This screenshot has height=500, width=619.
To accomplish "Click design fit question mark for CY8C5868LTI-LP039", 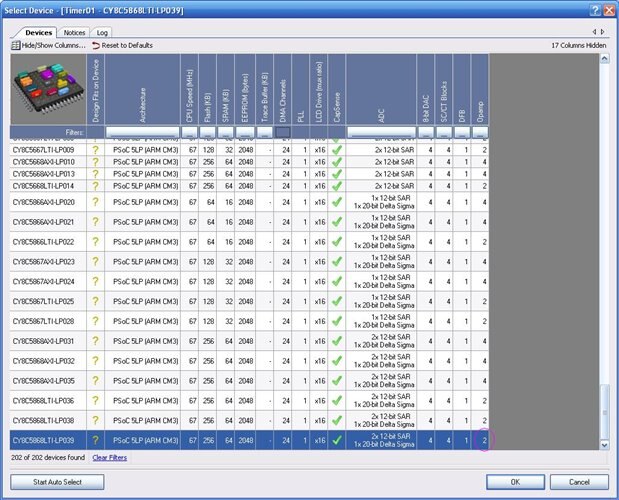I will [95, 439].
